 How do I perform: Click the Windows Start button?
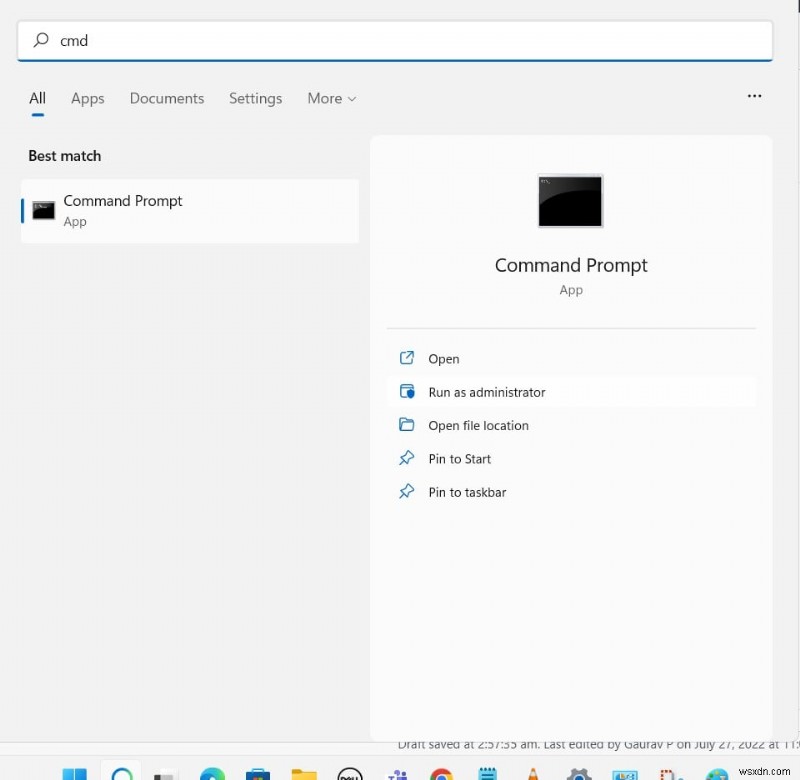tap(74, 774)
